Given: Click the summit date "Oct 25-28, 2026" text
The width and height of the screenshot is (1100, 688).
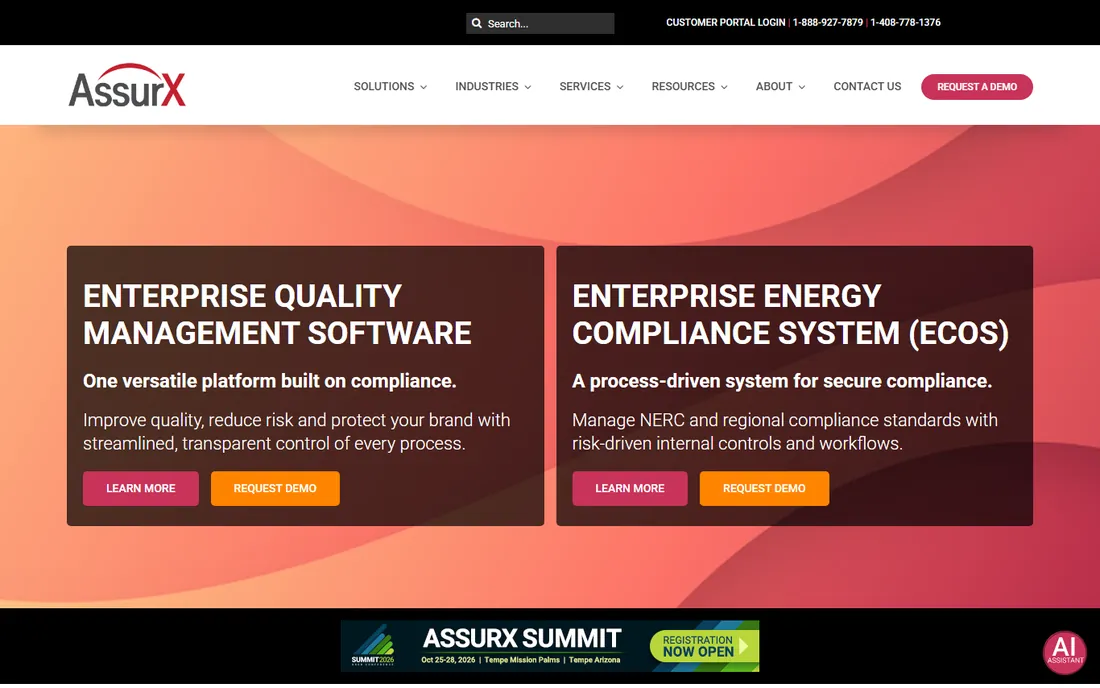Looking at the screenshot, I should click(x=448, y=660).
